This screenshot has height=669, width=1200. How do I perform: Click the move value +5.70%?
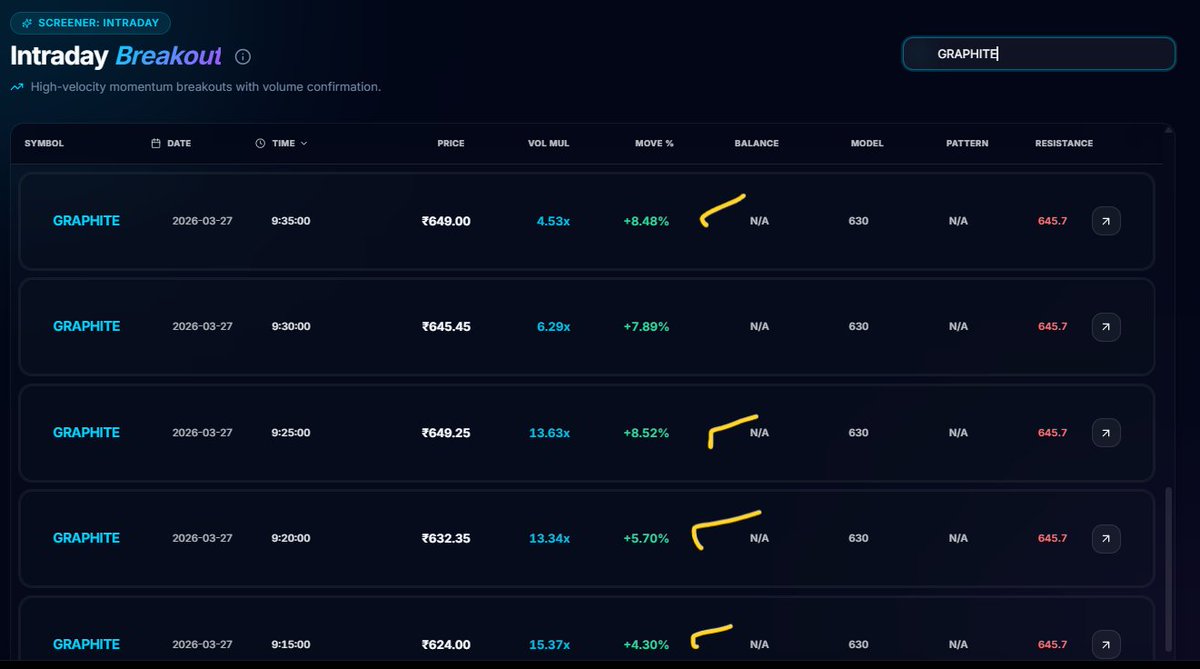tap(646, 538)
